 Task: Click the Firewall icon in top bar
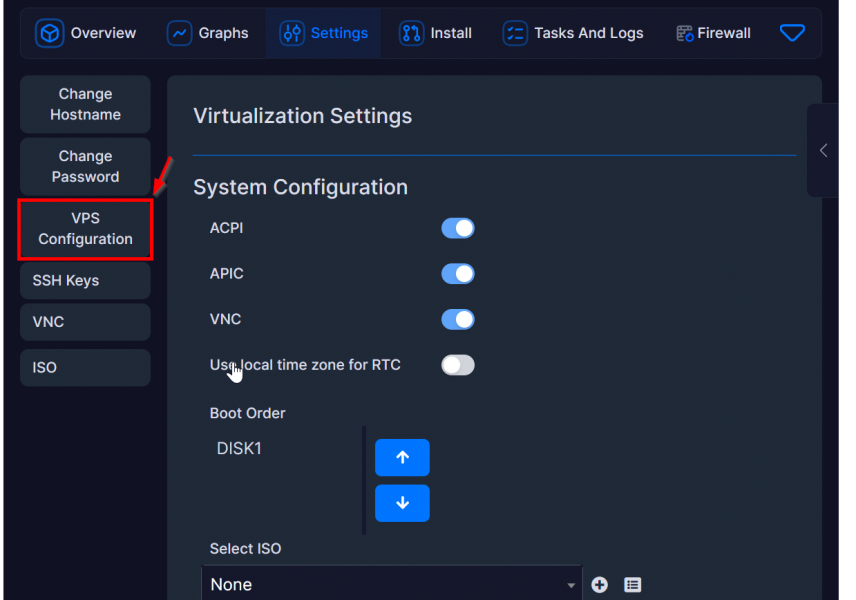click(x=685, y=33)
